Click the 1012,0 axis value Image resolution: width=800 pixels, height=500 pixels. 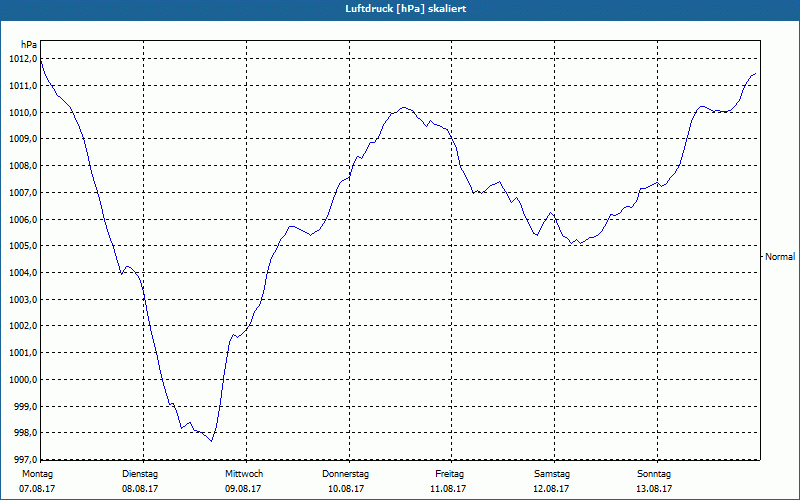click(x=23, y=59)
